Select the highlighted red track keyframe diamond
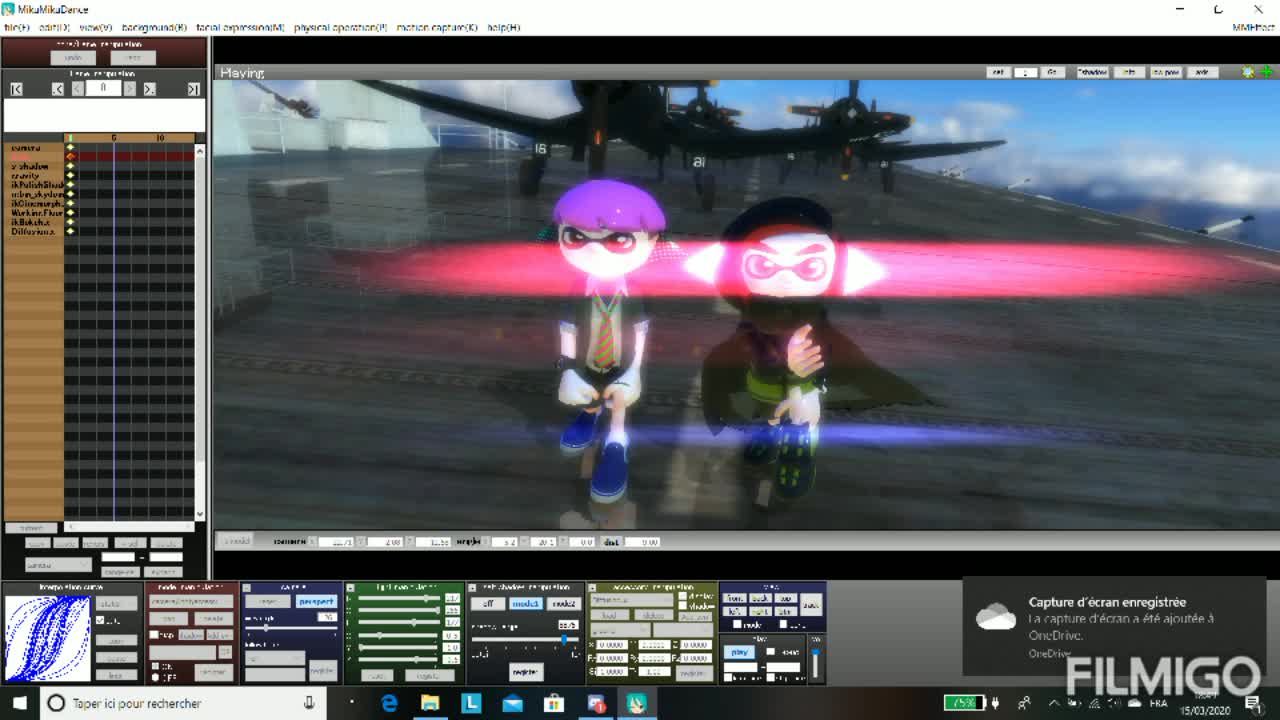 point(70,156)
